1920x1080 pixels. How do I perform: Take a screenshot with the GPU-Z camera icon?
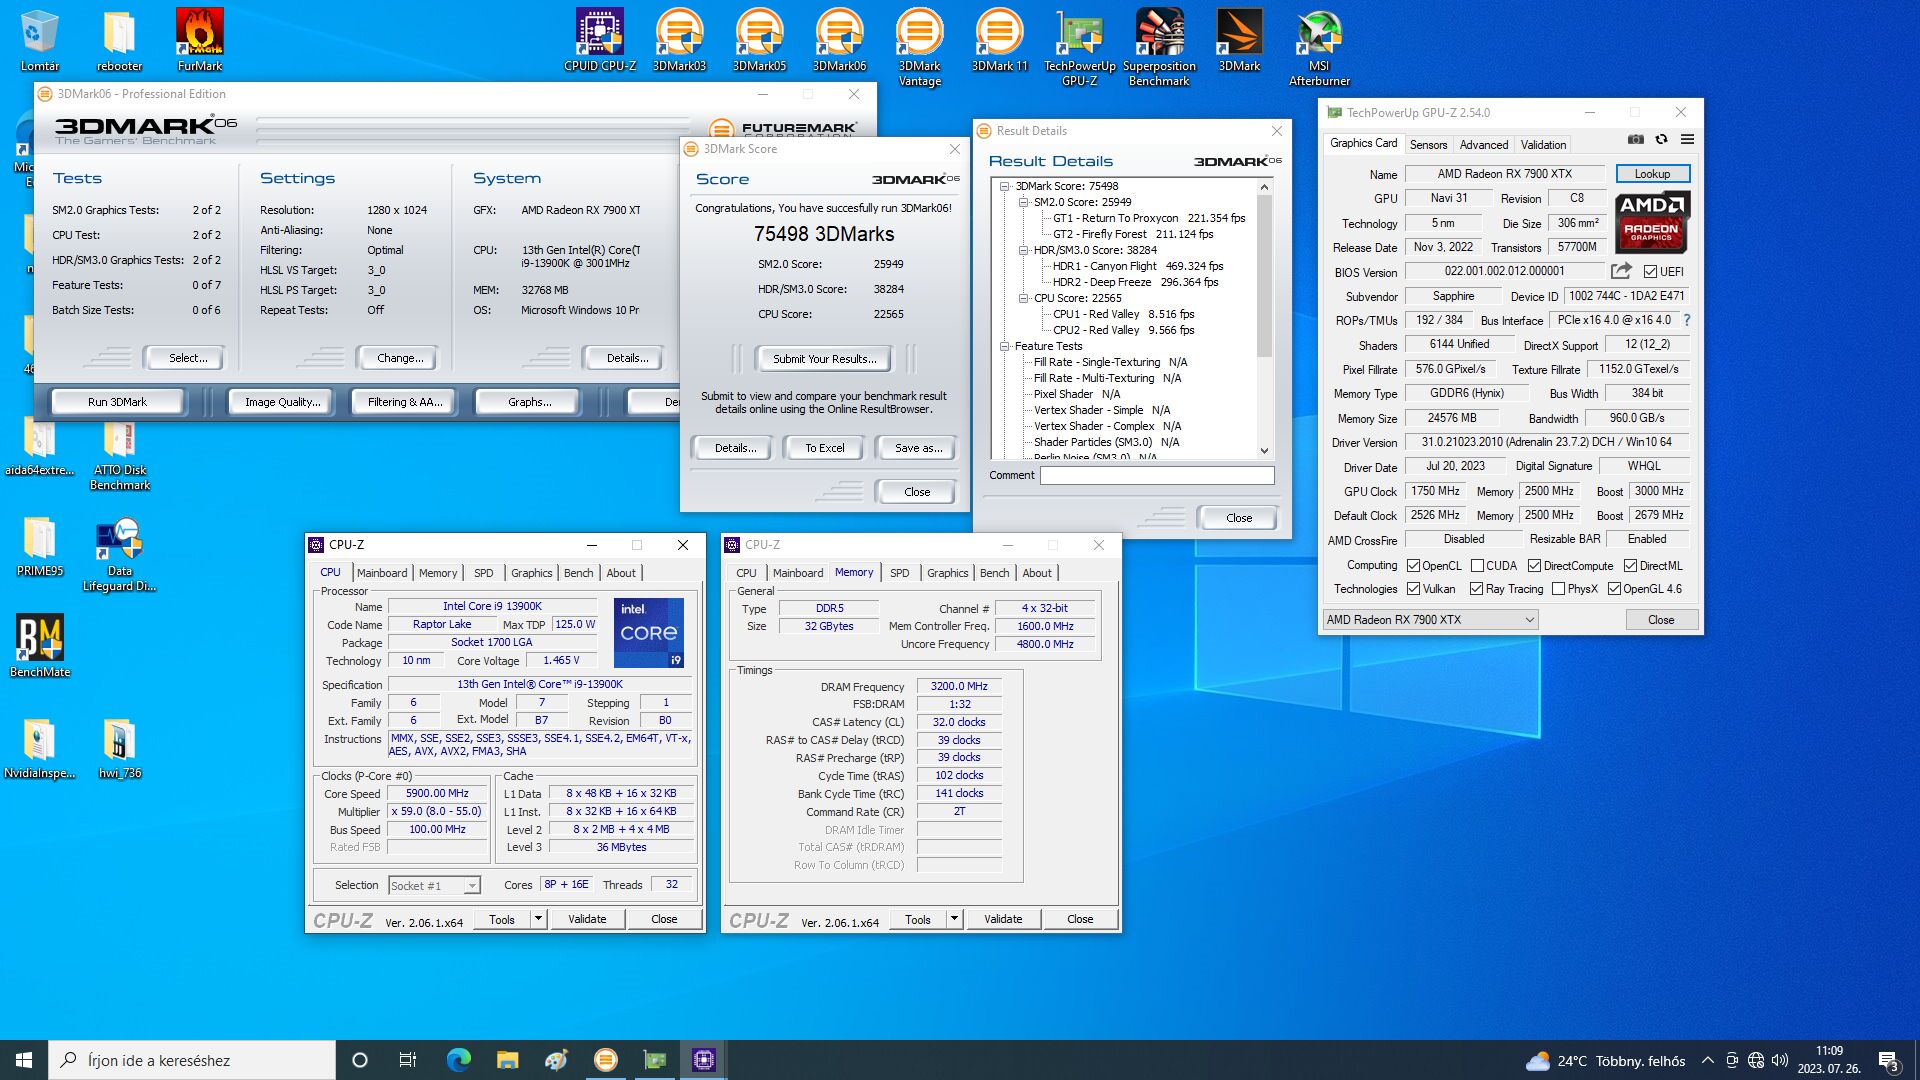pos(1635,140)
